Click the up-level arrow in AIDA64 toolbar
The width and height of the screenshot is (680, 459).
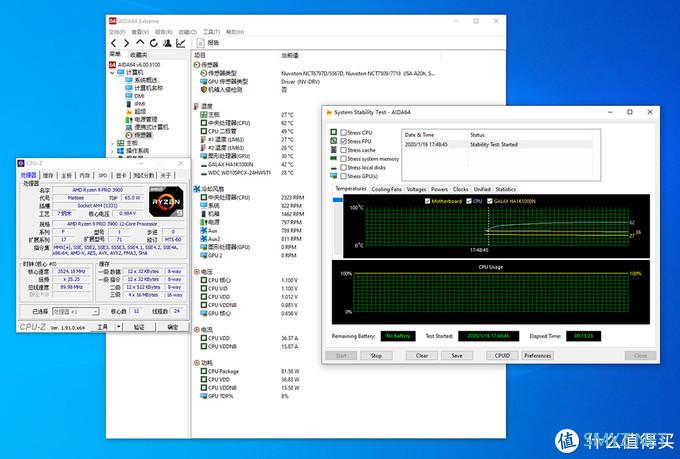140,43
